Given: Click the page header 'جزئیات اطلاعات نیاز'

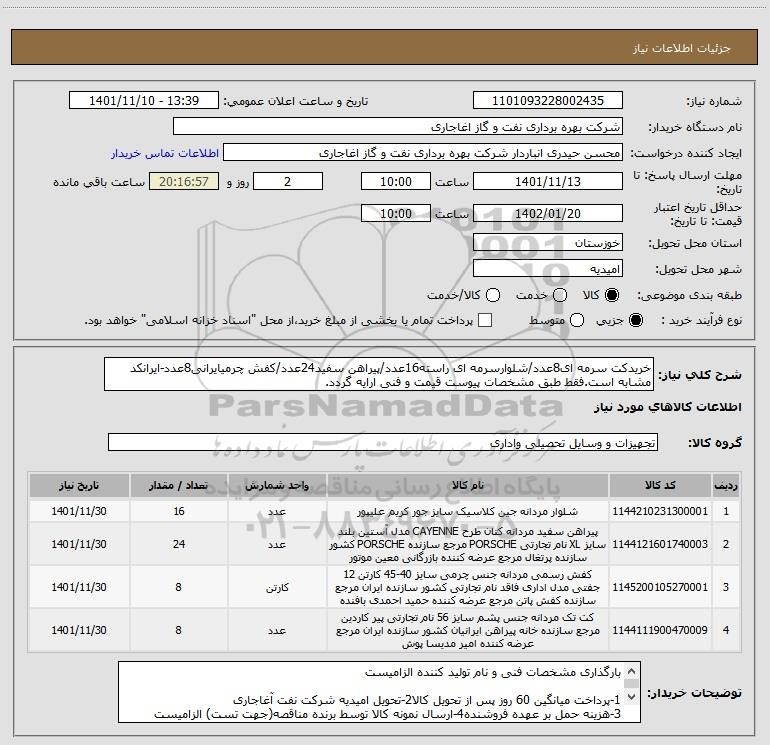Looking at the screenshot, I should pos(682,48).
